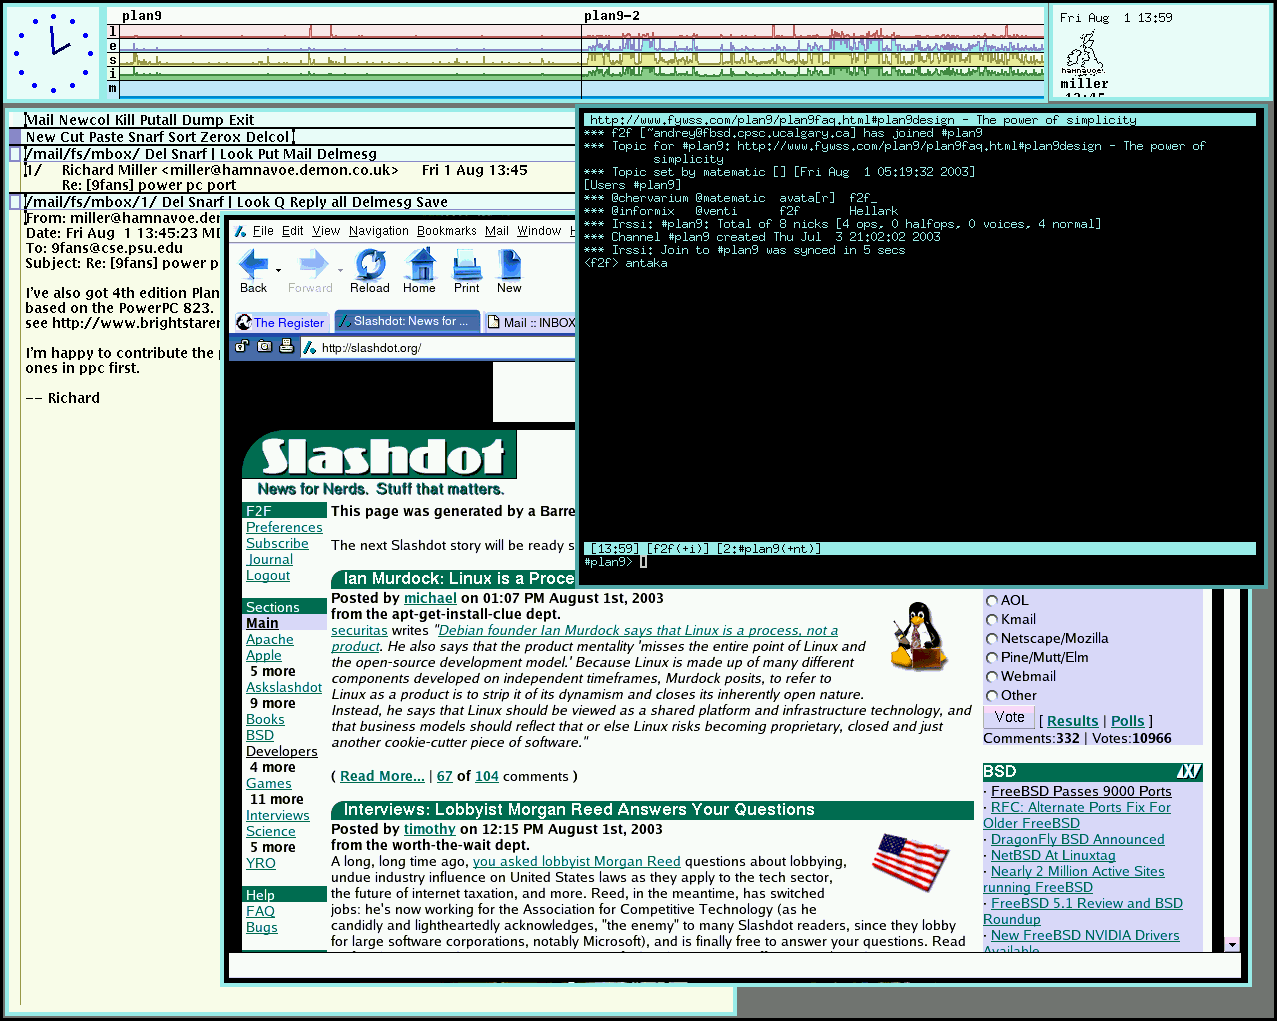Click Save in the message window tag
This screenshot has width=1277, height=1021.
tap(431, 202)
